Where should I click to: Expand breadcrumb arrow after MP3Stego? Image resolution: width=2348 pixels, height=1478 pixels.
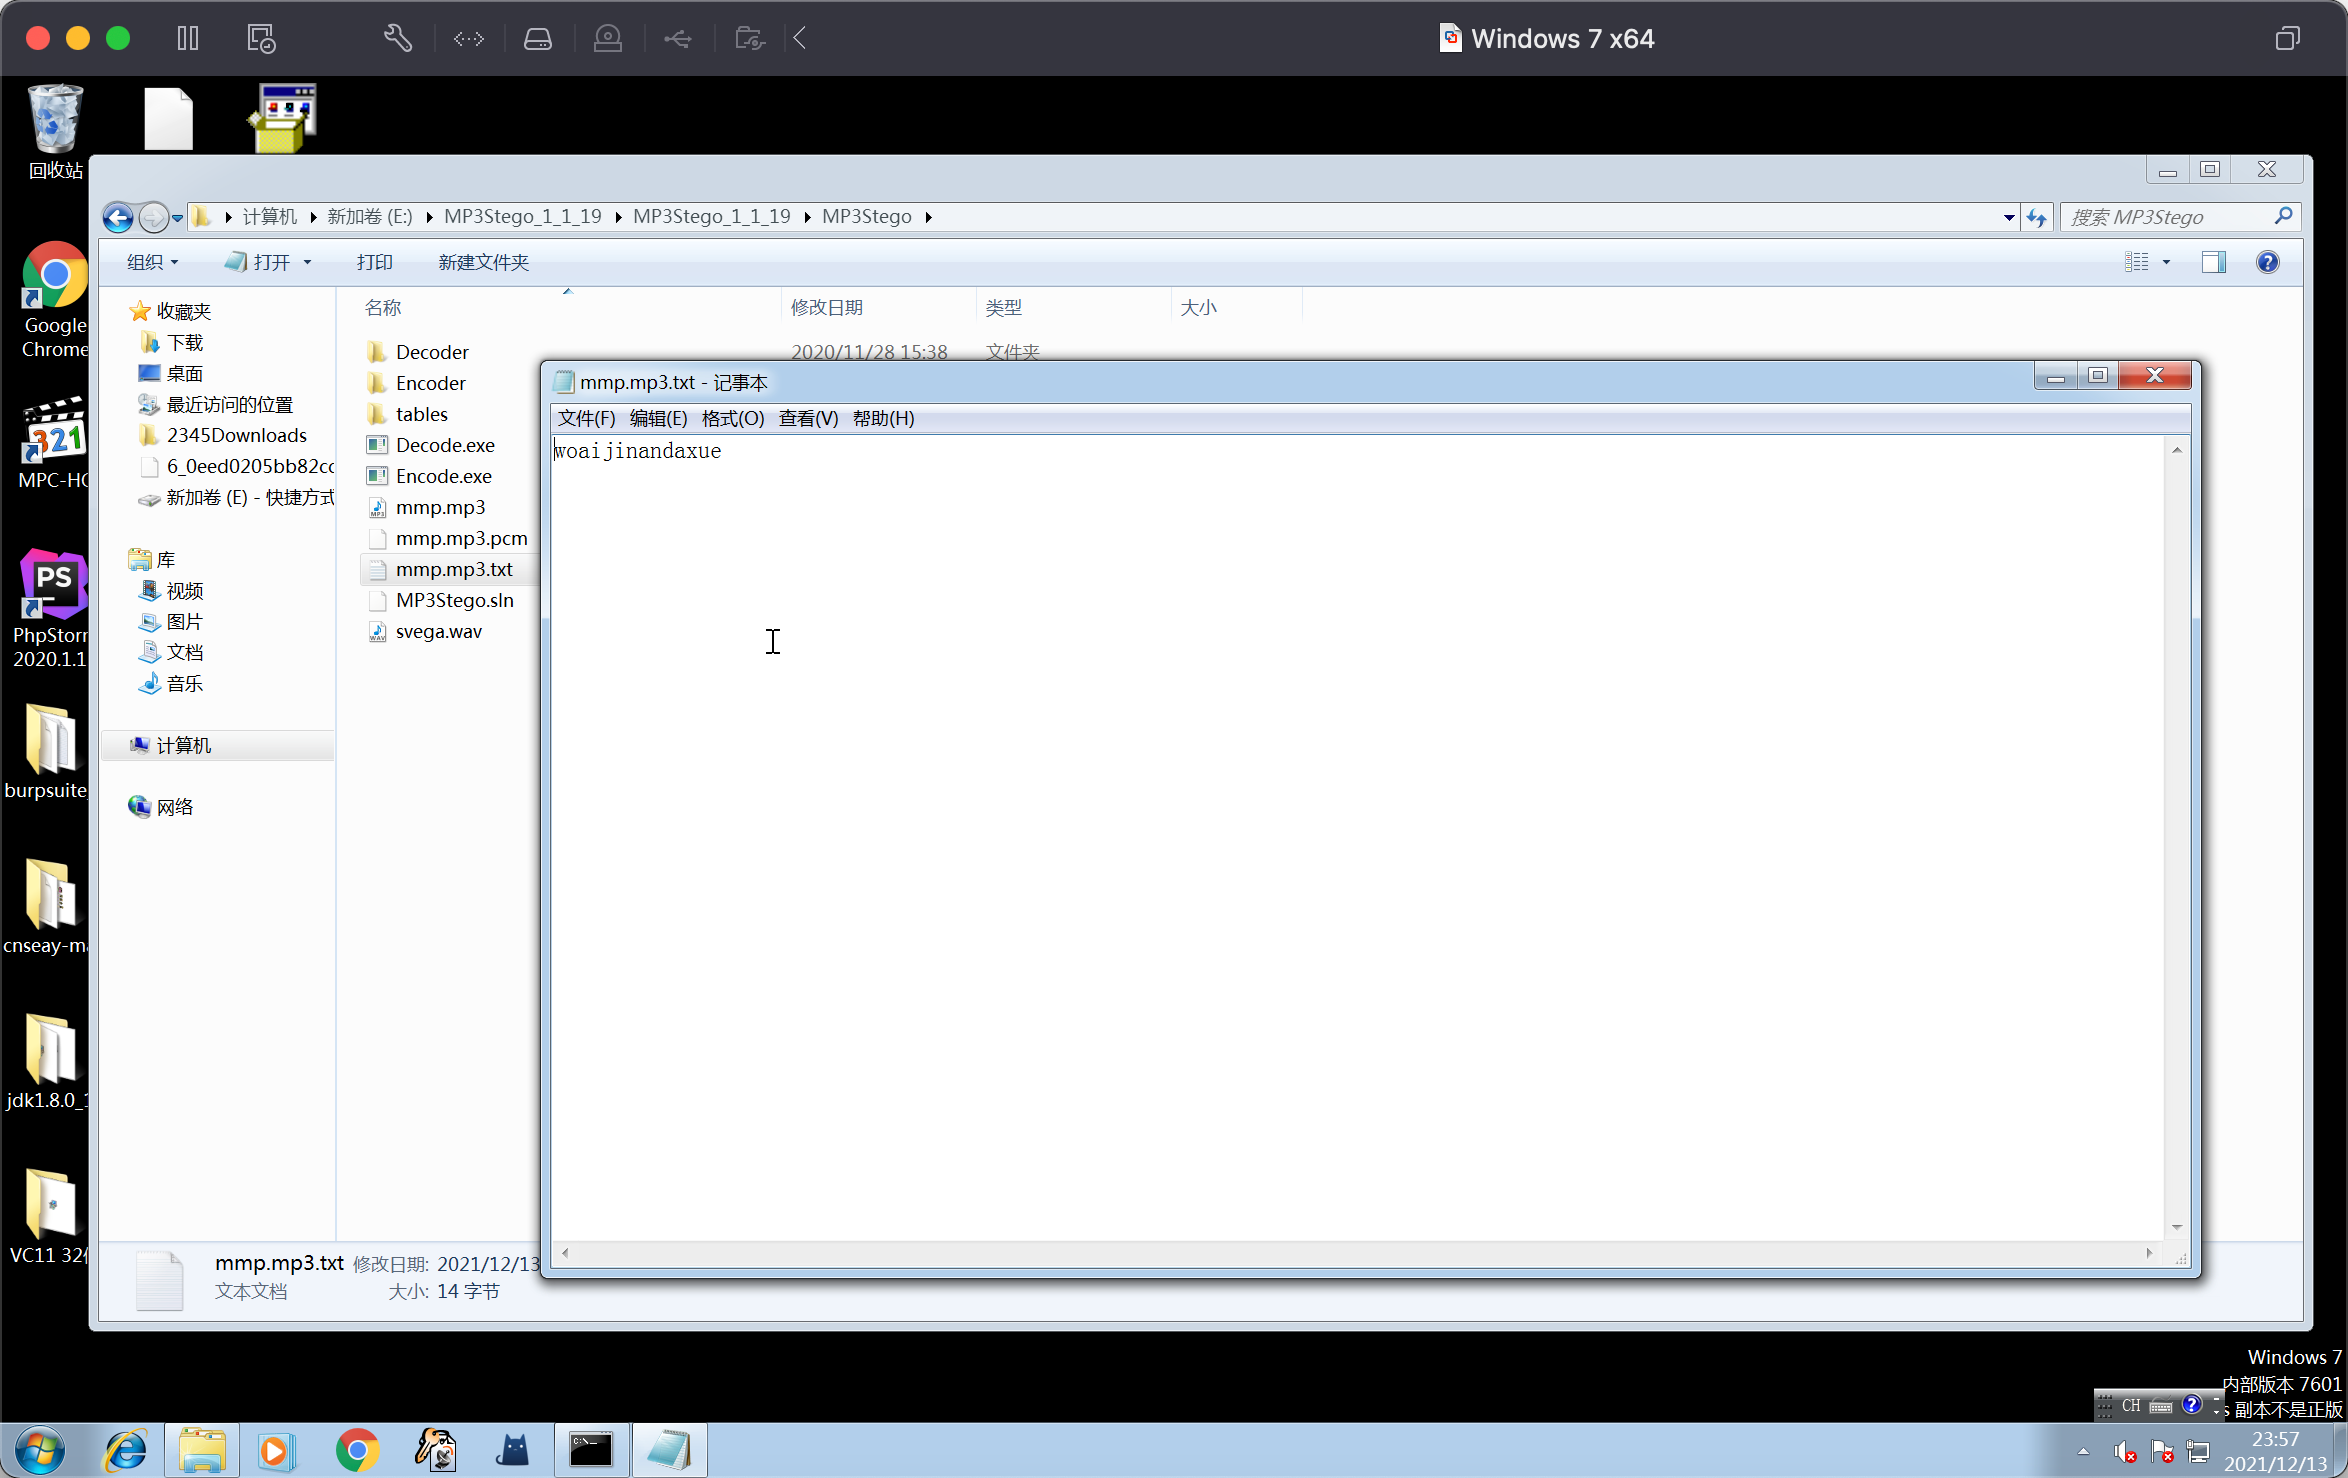[928, 217]
